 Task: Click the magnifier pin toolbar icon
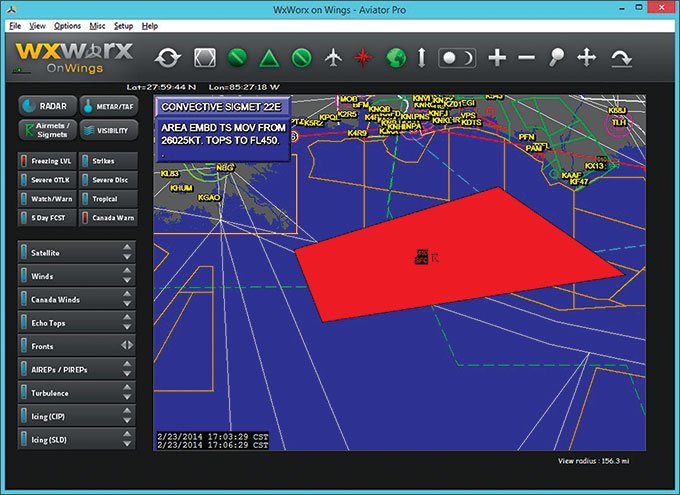[x=556, y=58]
